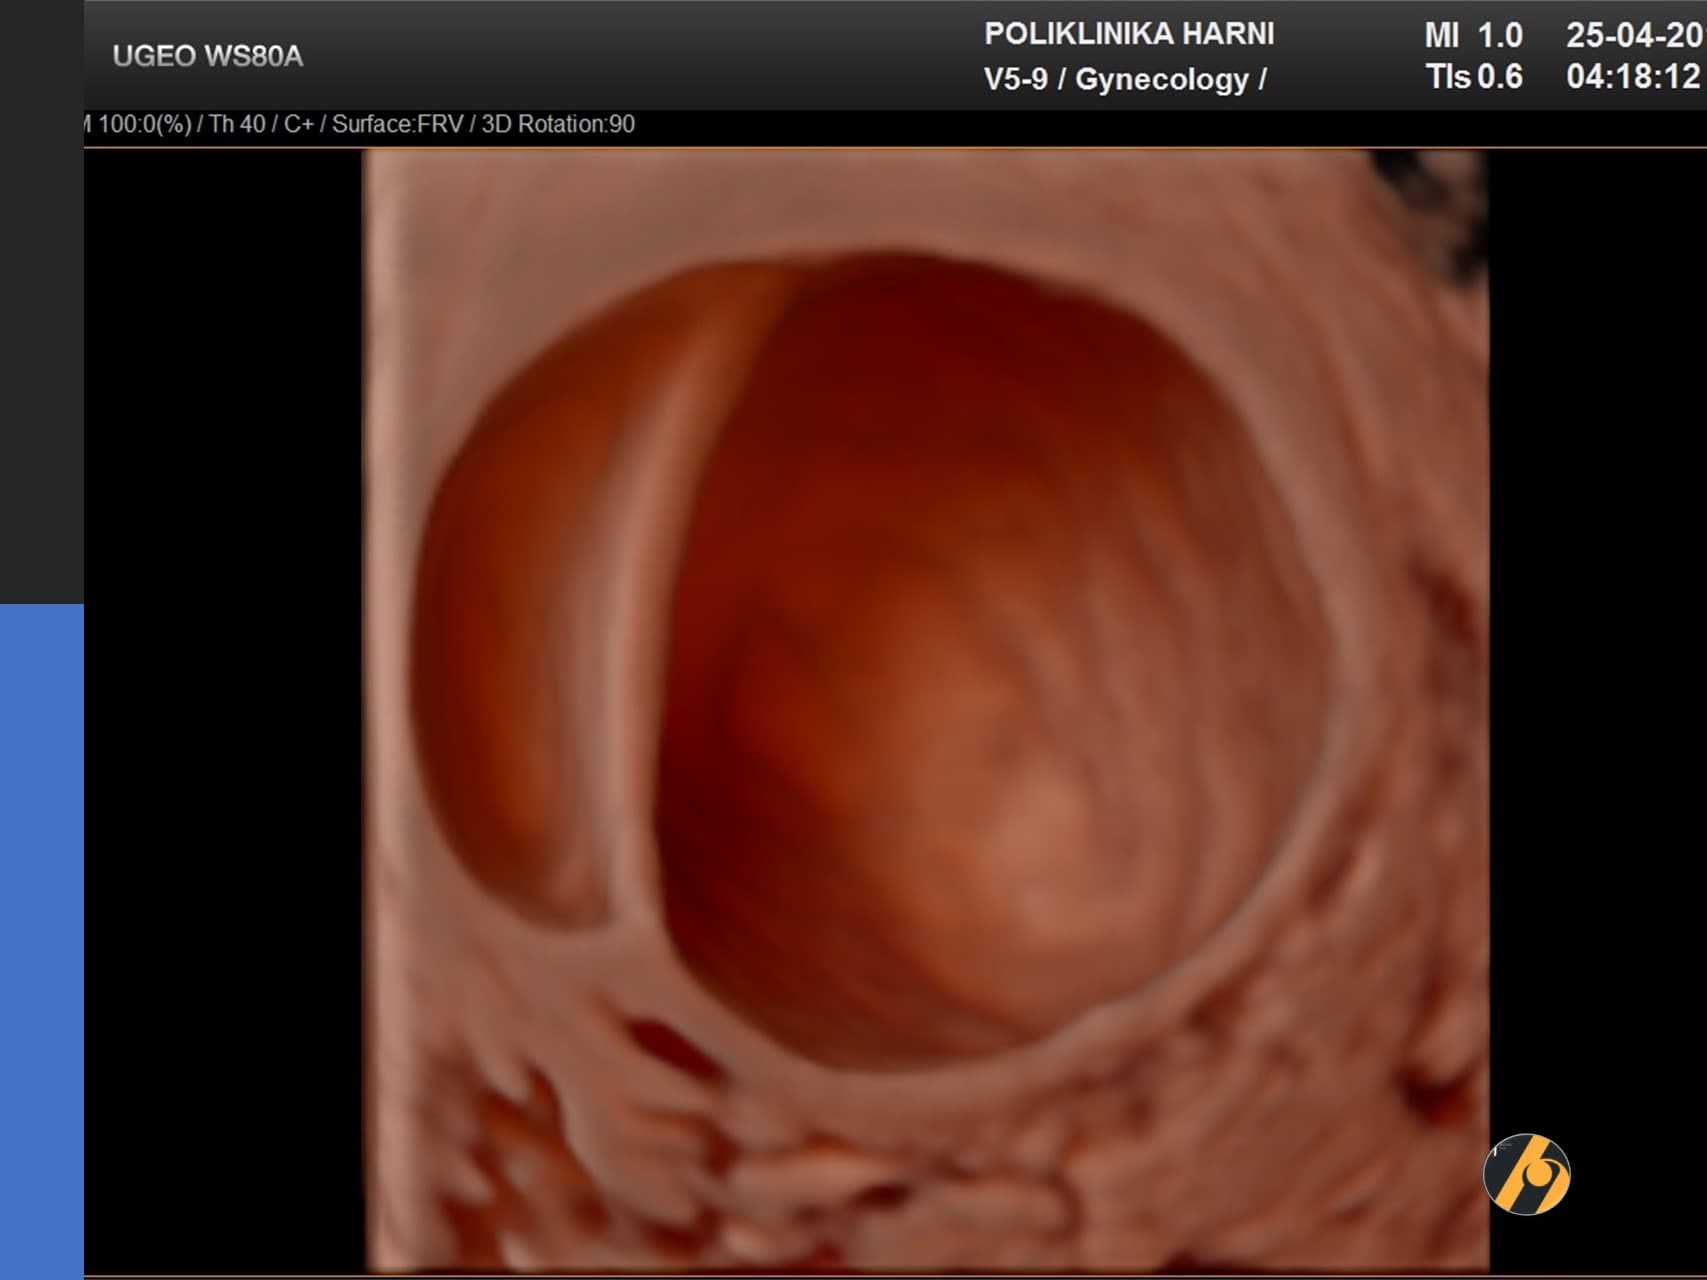Select the POLIKLINIKA HARNI clinic name
Image resolution: width=1707 pixels, height=1280 pixels.
[x=1129, y=34]
